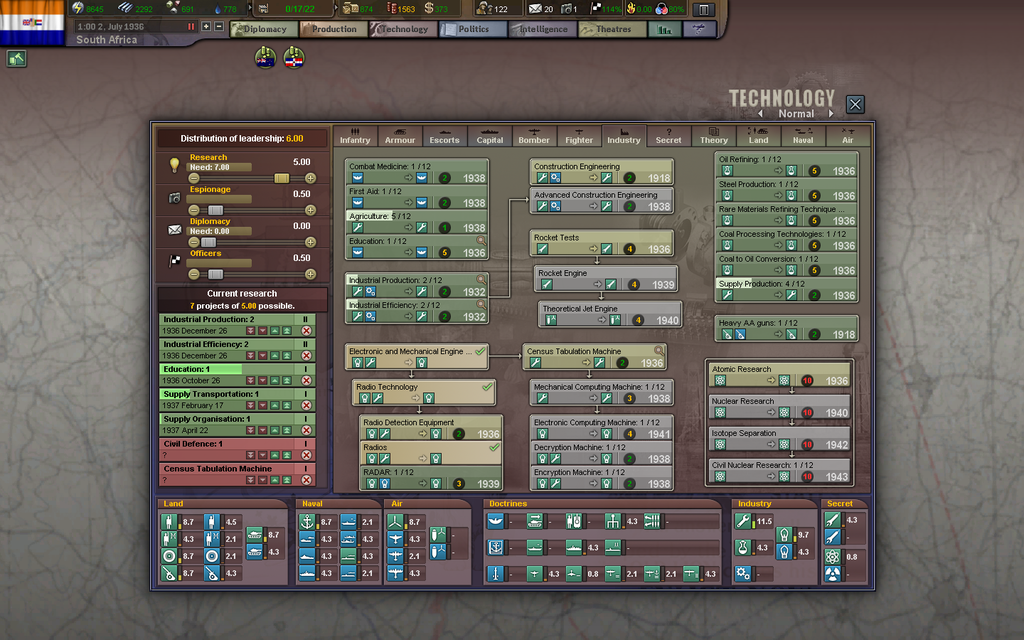Move Civil Defence down one place in the queue
Screen dimensions: 1024x640
coord(263,455)
